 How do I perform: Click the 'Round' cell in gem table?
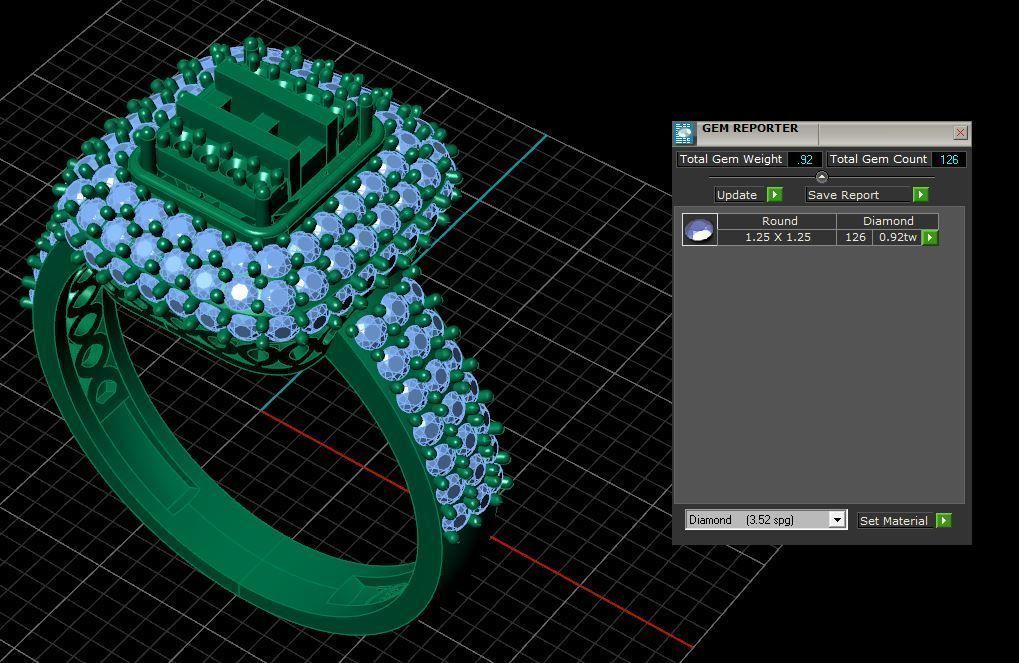(777, 221)
